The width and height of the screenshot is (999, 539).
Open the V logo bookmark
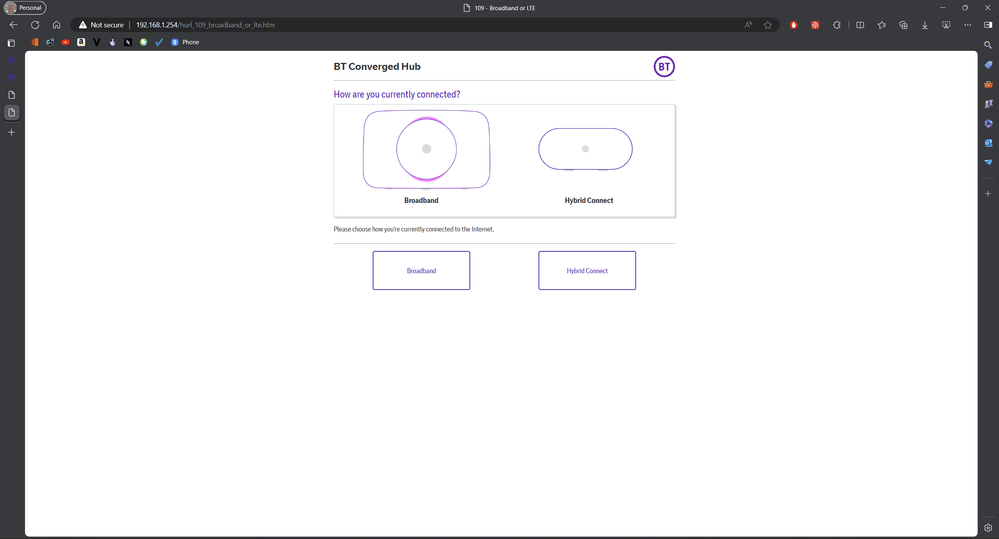pos(96,42)
